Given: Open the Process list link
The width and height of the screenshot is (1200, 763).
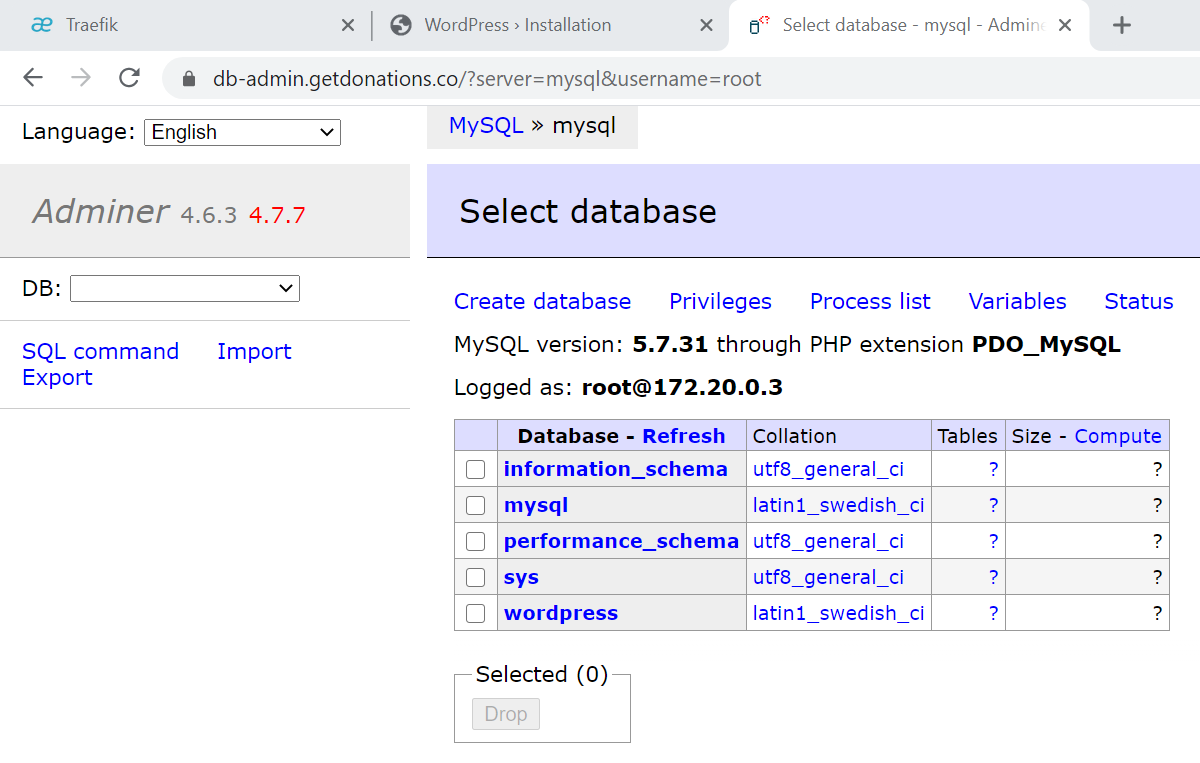Looking at the screenshot, I should tap(870, 302).
